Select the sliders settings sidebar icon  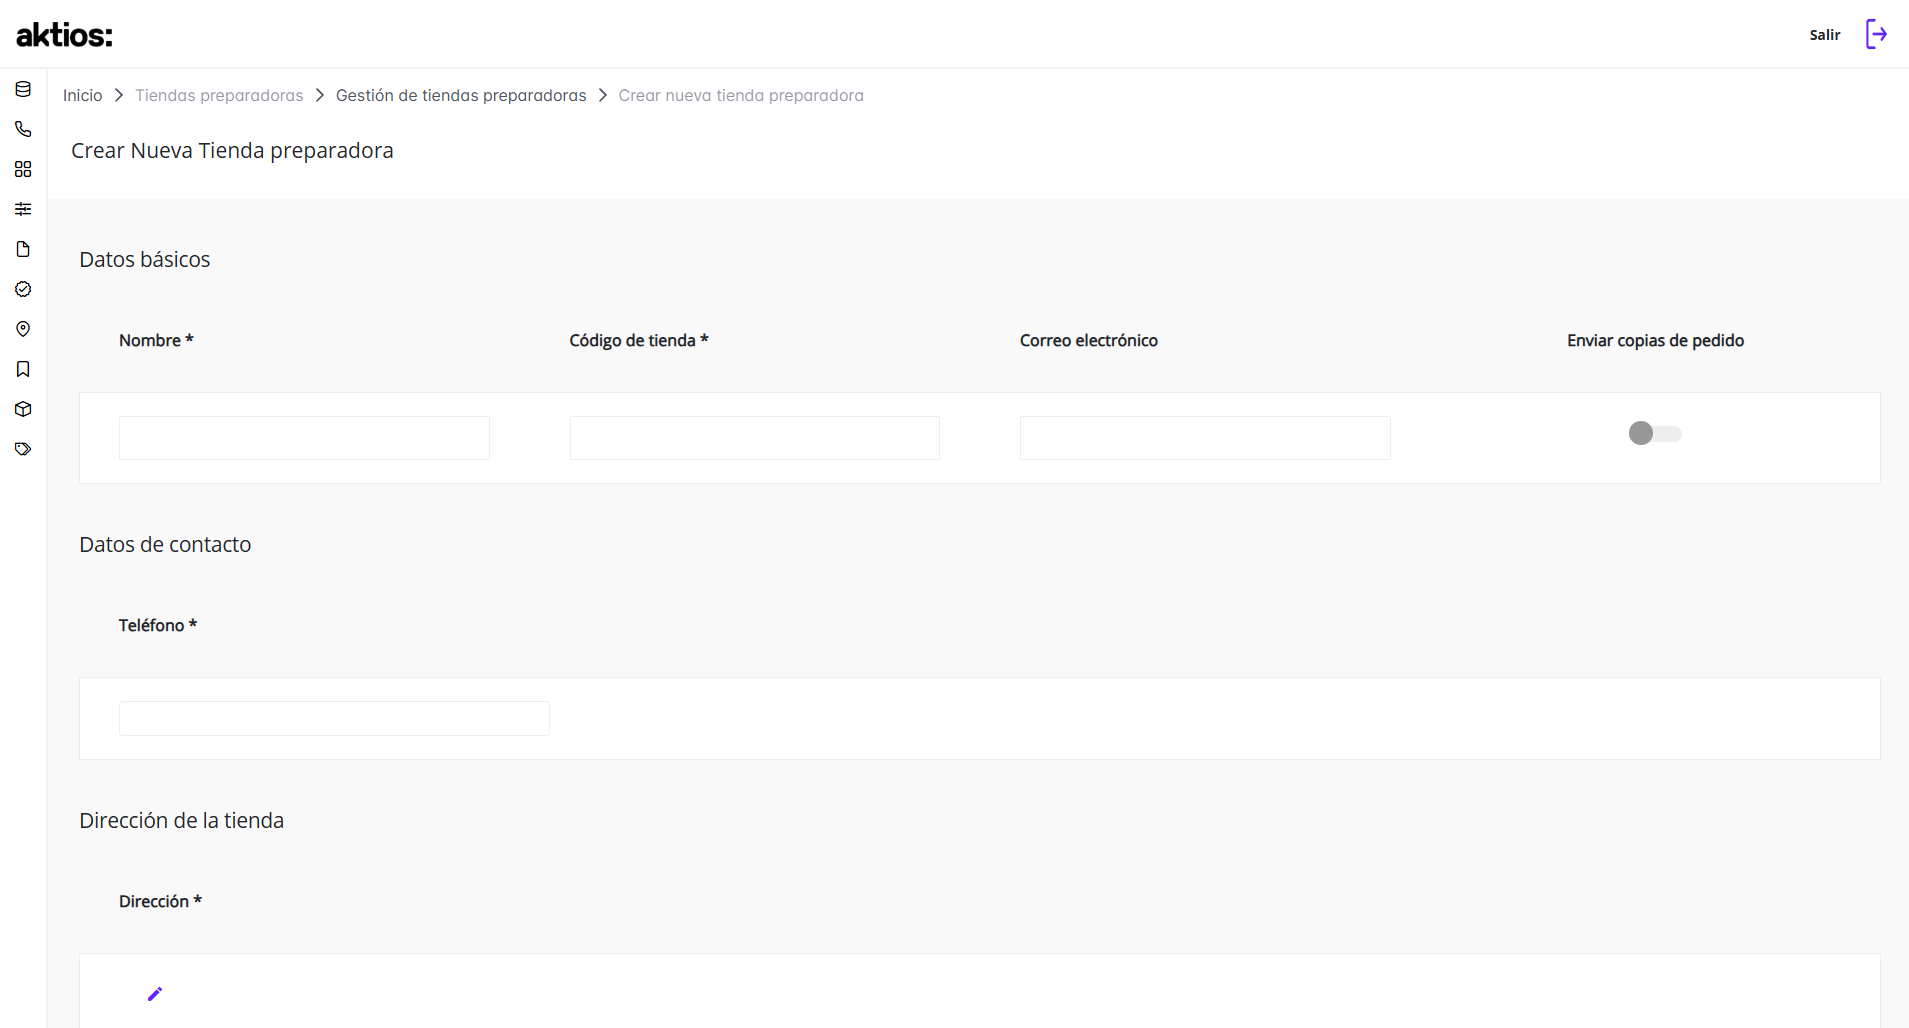[23, 209]
